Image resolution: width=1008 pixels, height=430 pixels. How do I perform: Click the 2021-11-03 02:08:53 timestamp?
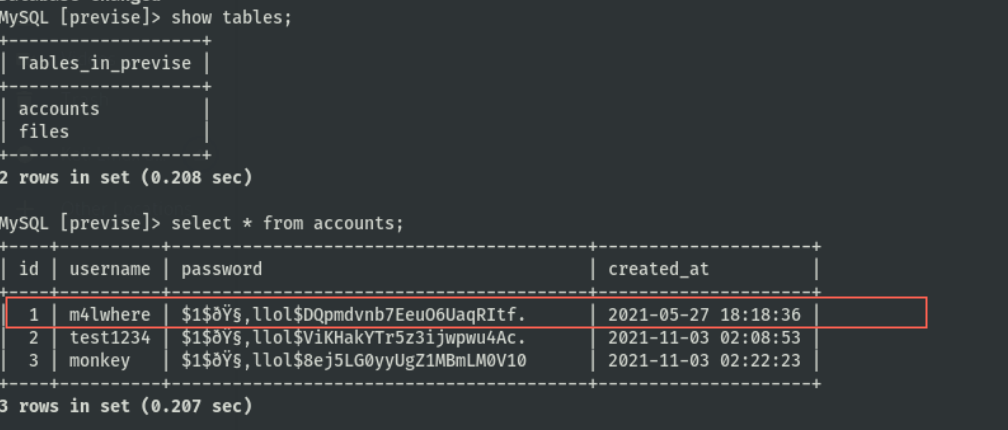pos(704,338)
